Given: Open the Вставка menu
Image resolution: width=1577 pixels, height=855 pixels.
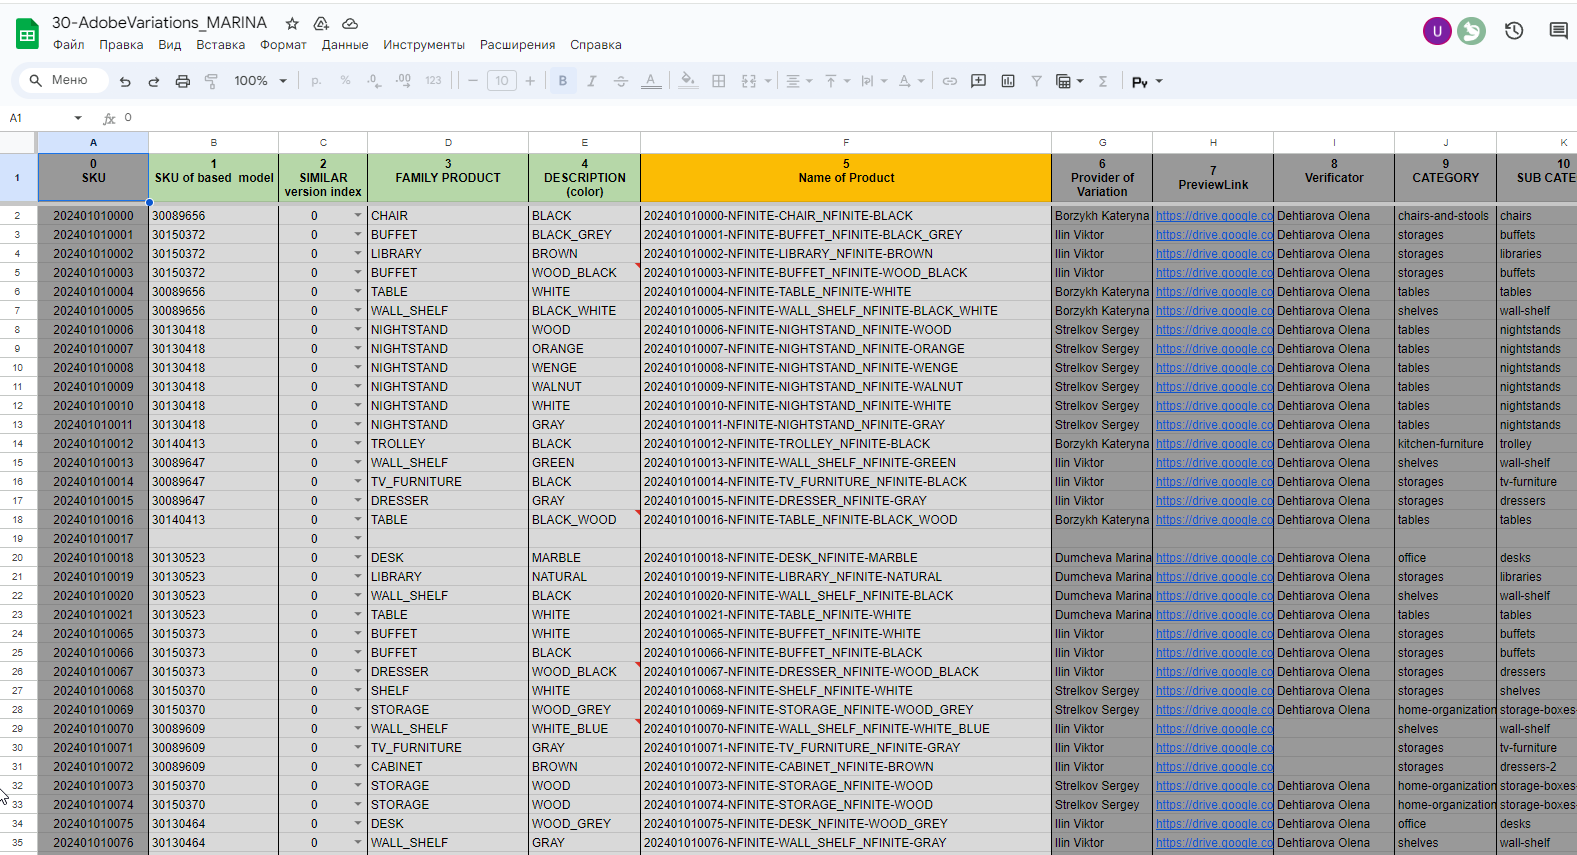Looking at the screenshot, I should (x=221, y=45).
